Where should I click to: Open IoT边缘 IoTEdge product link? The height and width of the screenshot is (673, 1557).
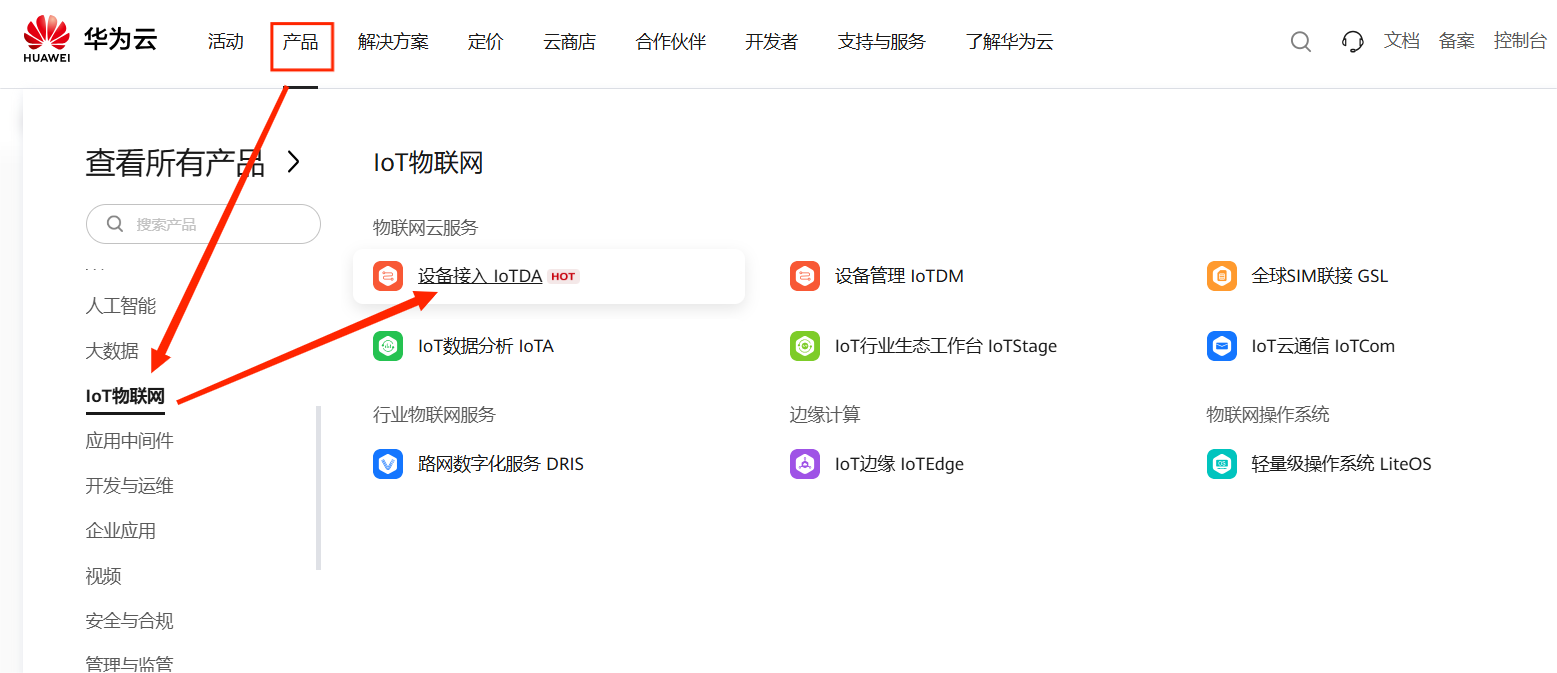point(899,464)
